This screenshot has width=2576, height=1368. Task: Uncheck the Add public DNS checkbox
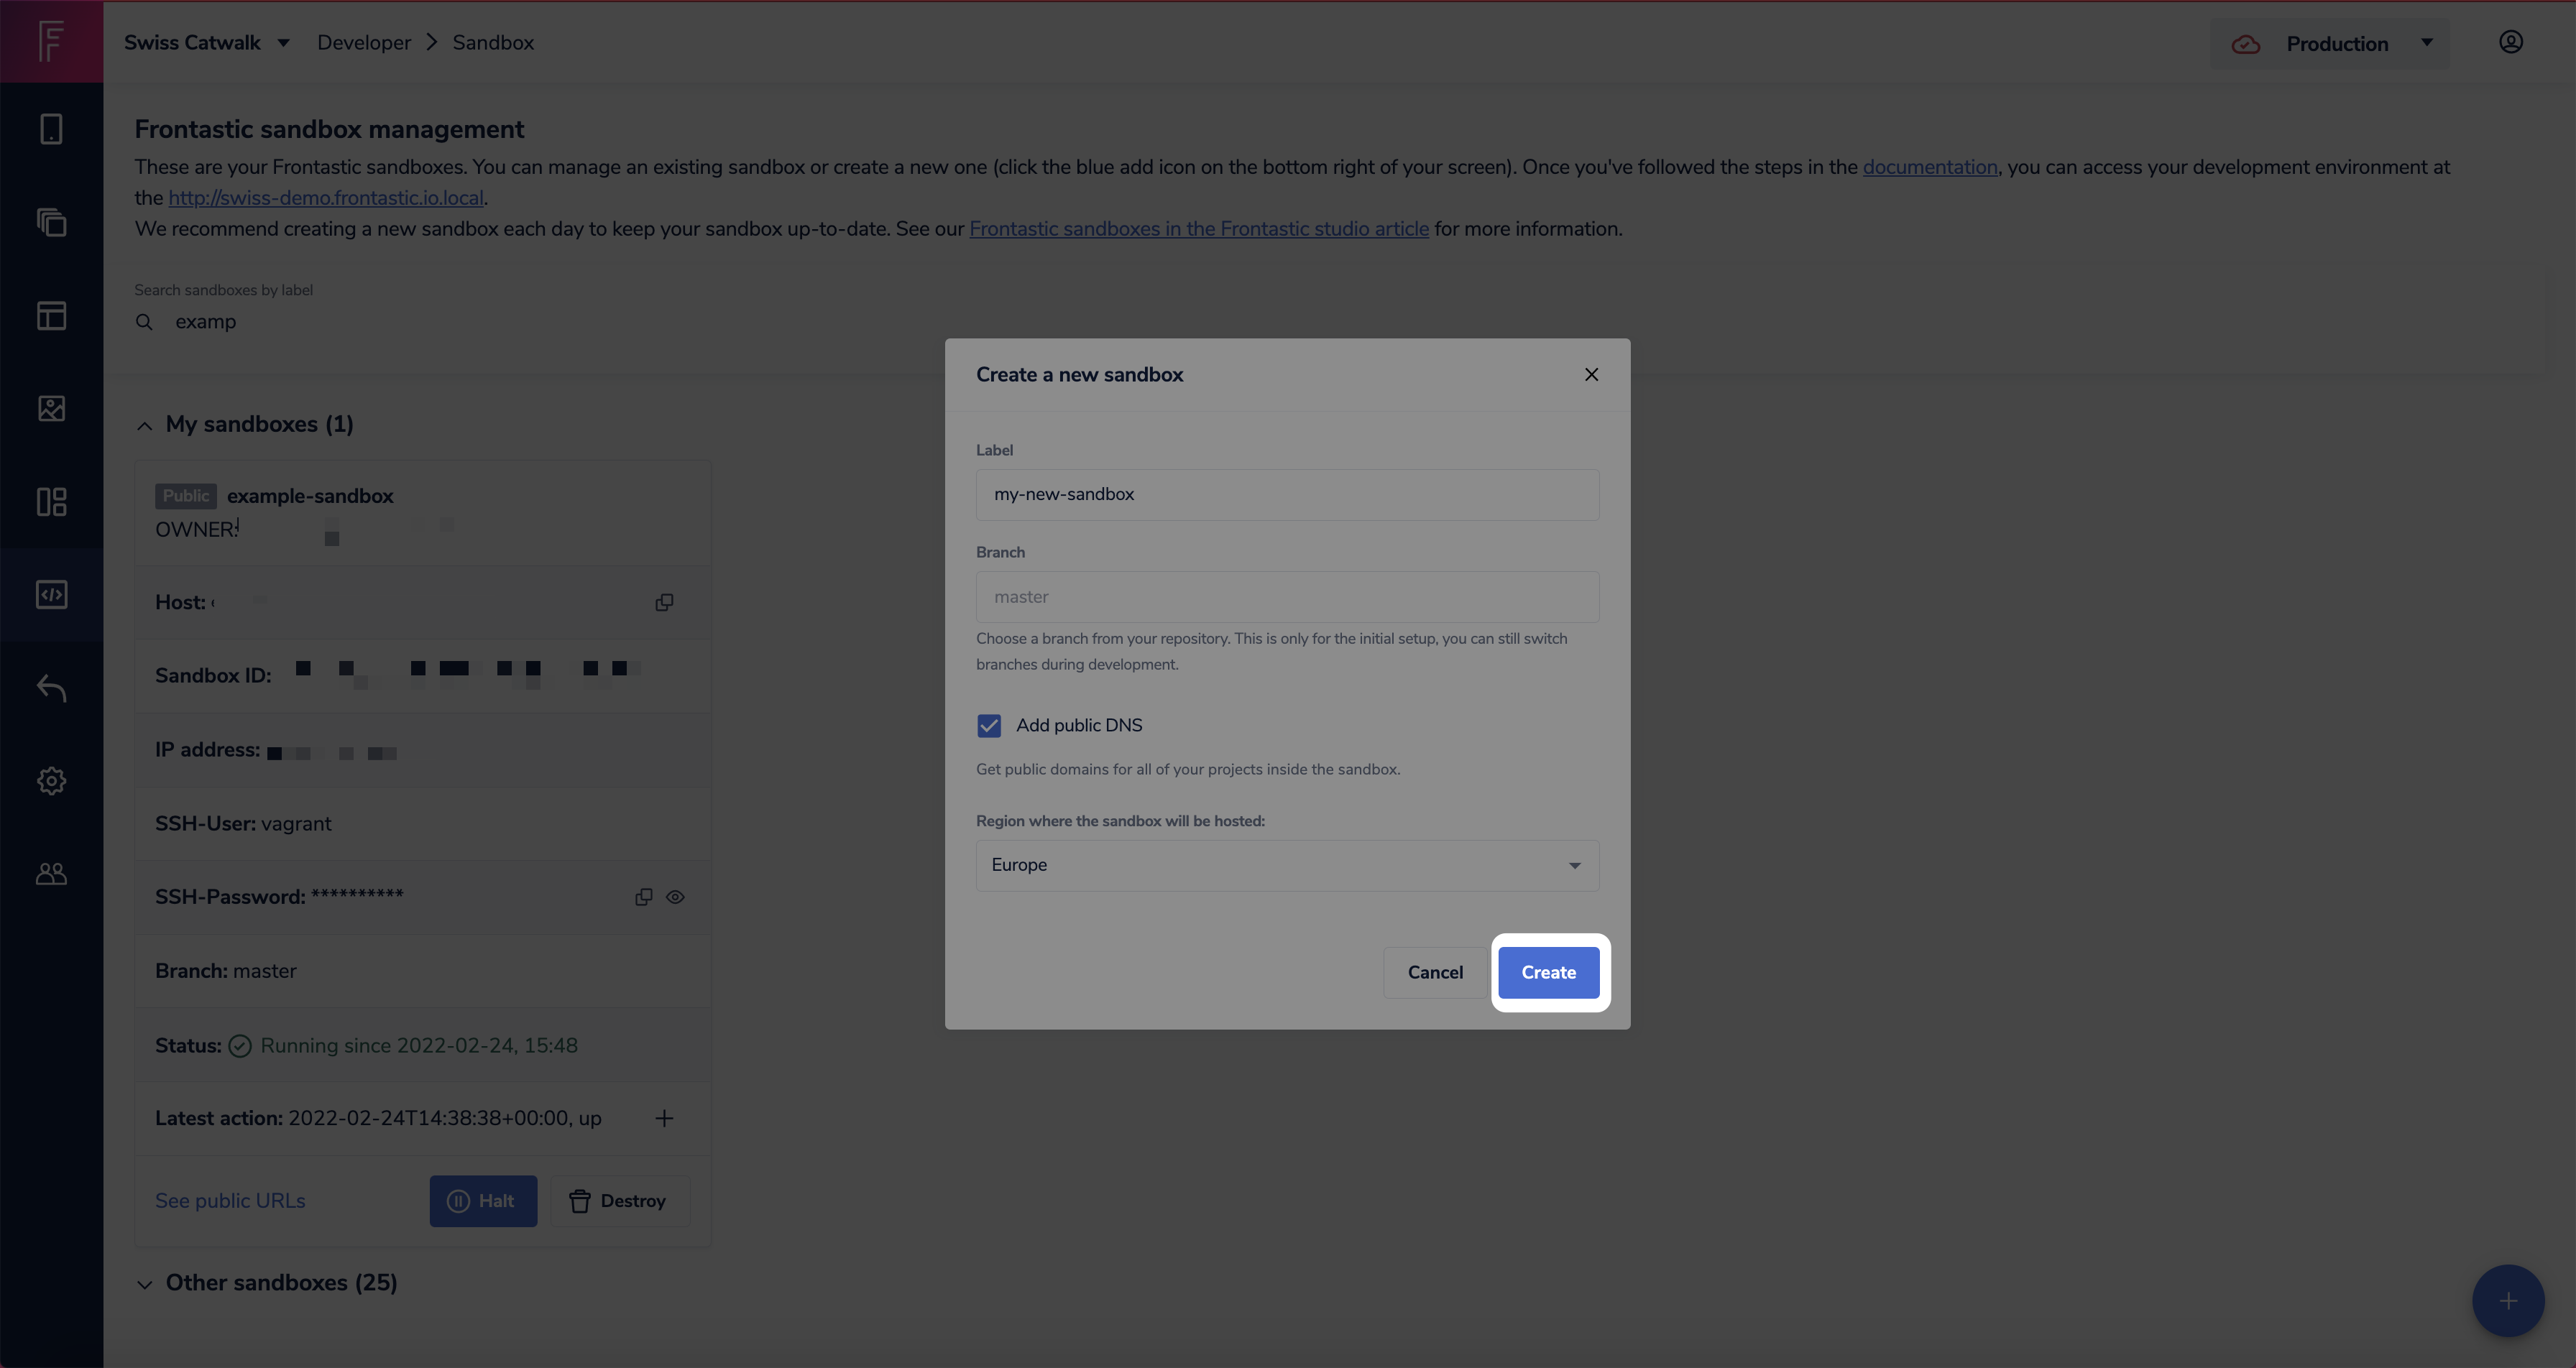coord(989,726)
